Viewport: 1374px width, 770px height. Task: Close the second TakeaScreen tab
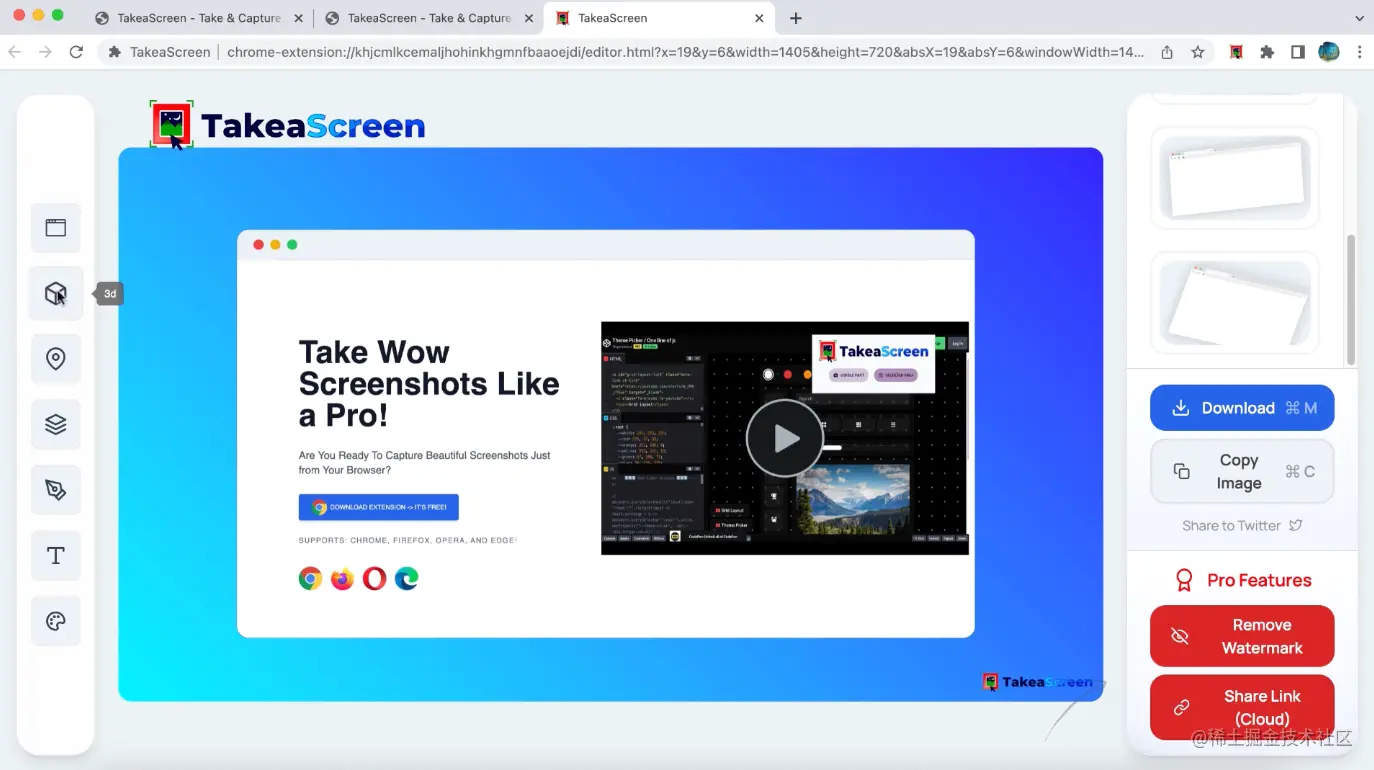coord(529,18)
